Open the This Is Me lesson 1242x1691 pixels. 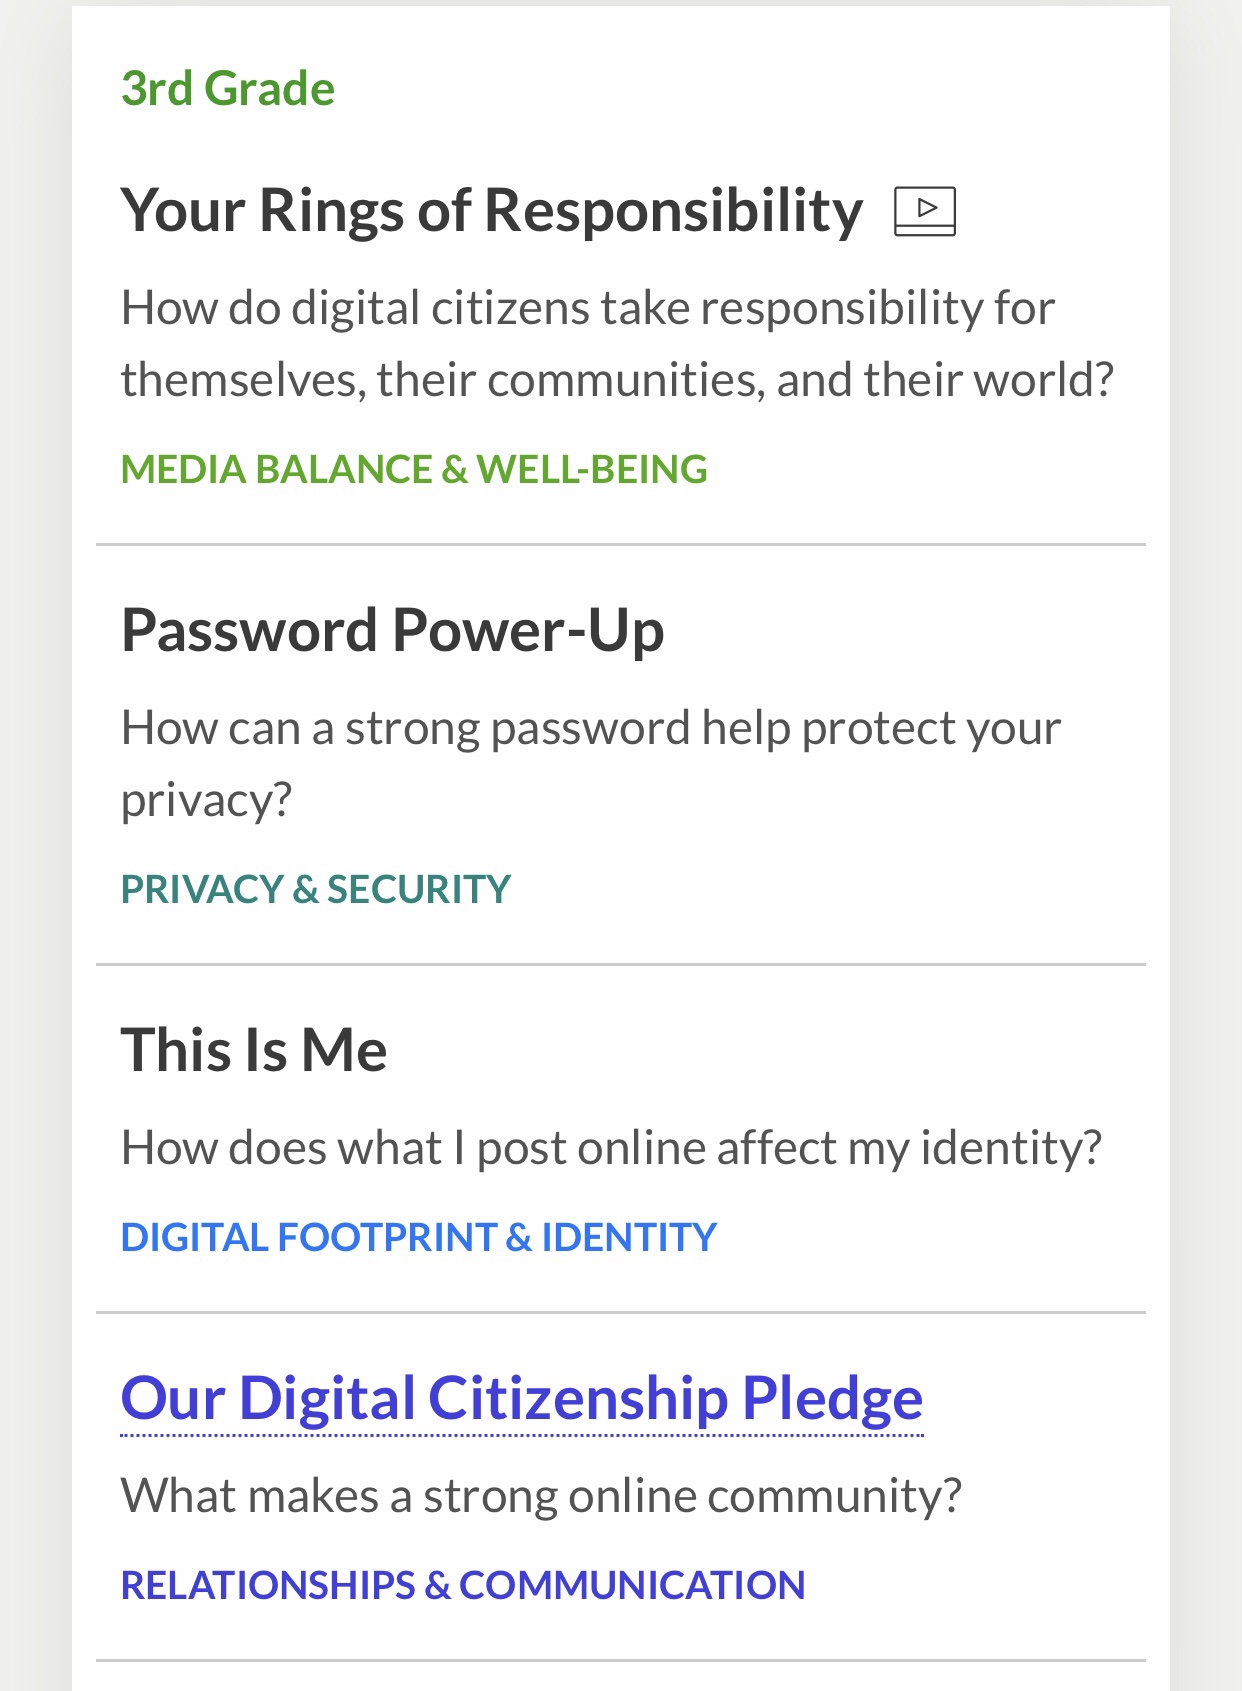(254, 1050)
